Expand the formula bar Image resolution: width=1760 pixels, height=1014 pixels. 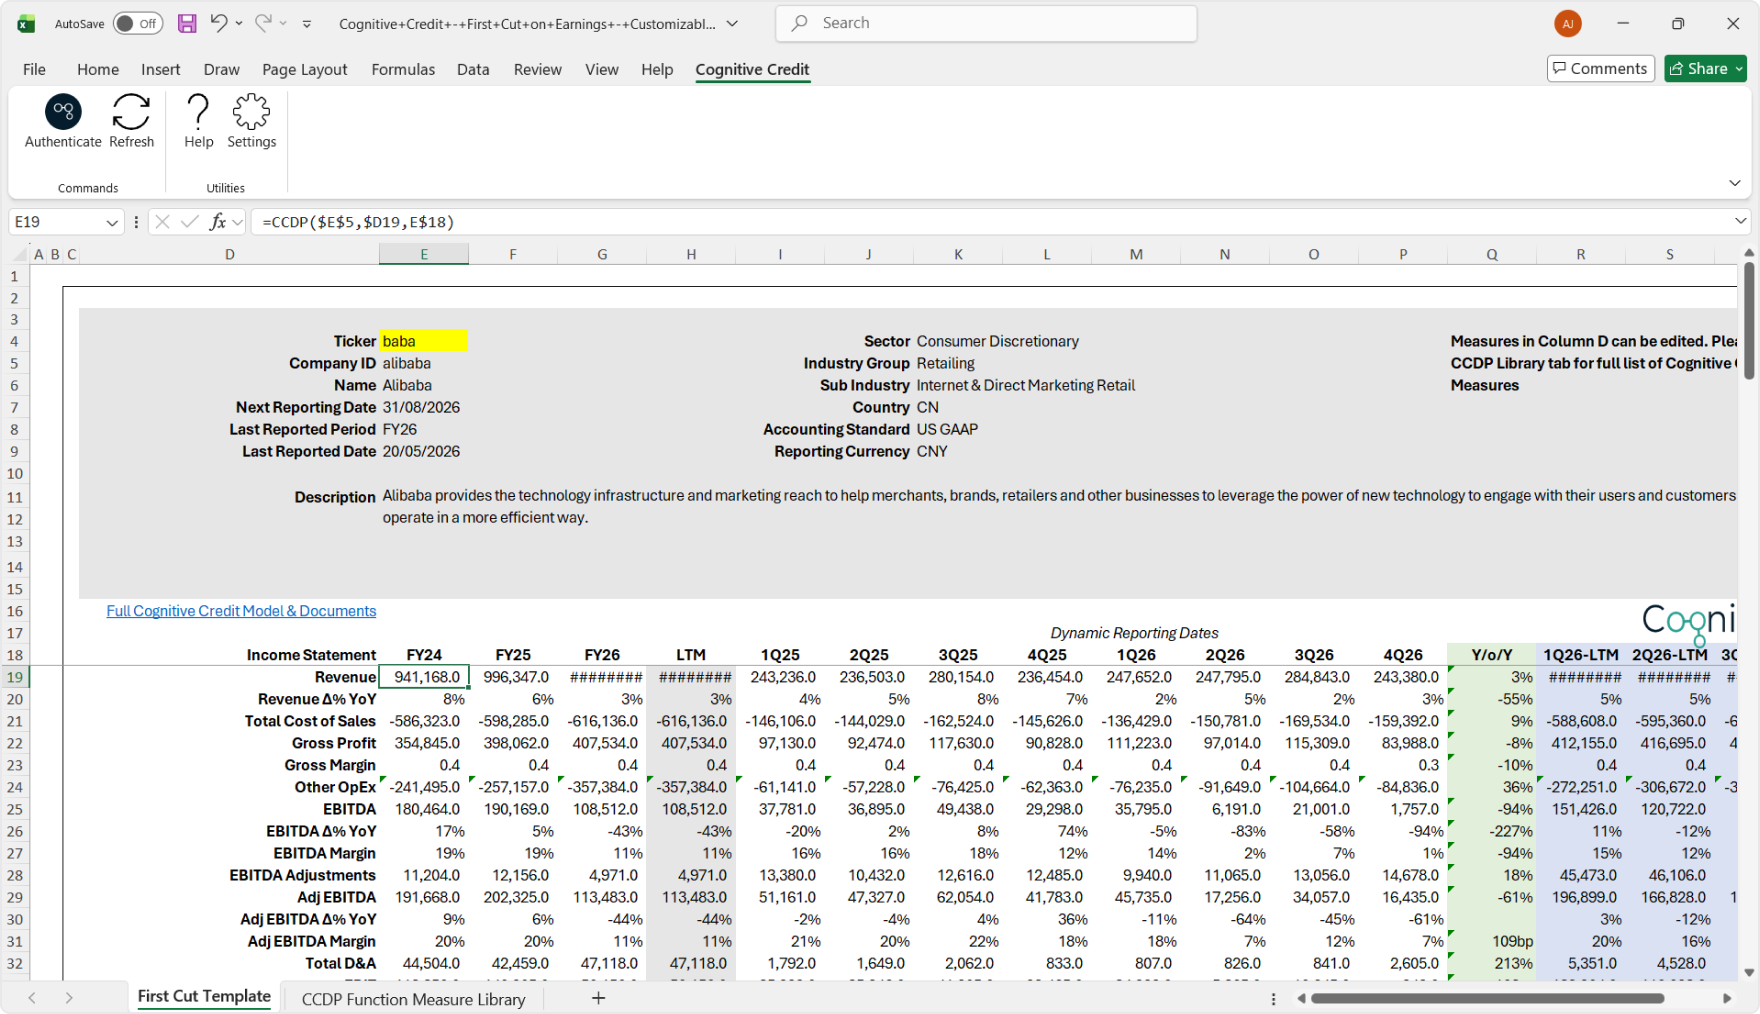(x=1741, y=221)
